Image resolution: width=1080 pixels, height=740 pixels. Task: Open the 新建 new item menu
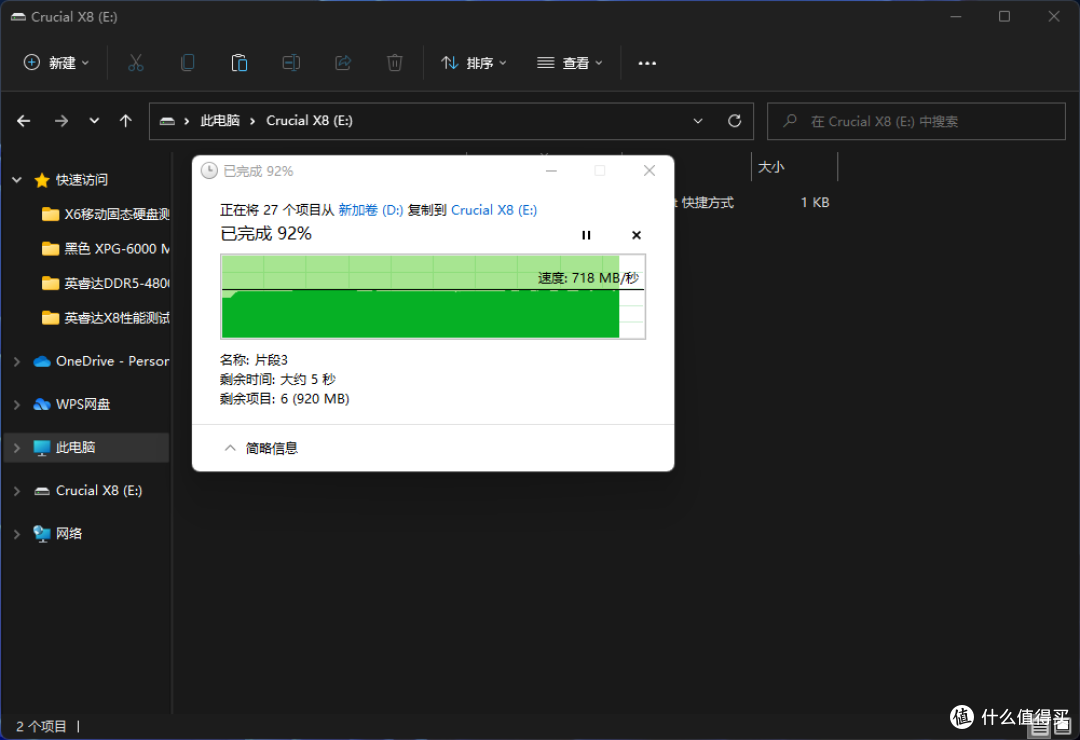point(56,63)
